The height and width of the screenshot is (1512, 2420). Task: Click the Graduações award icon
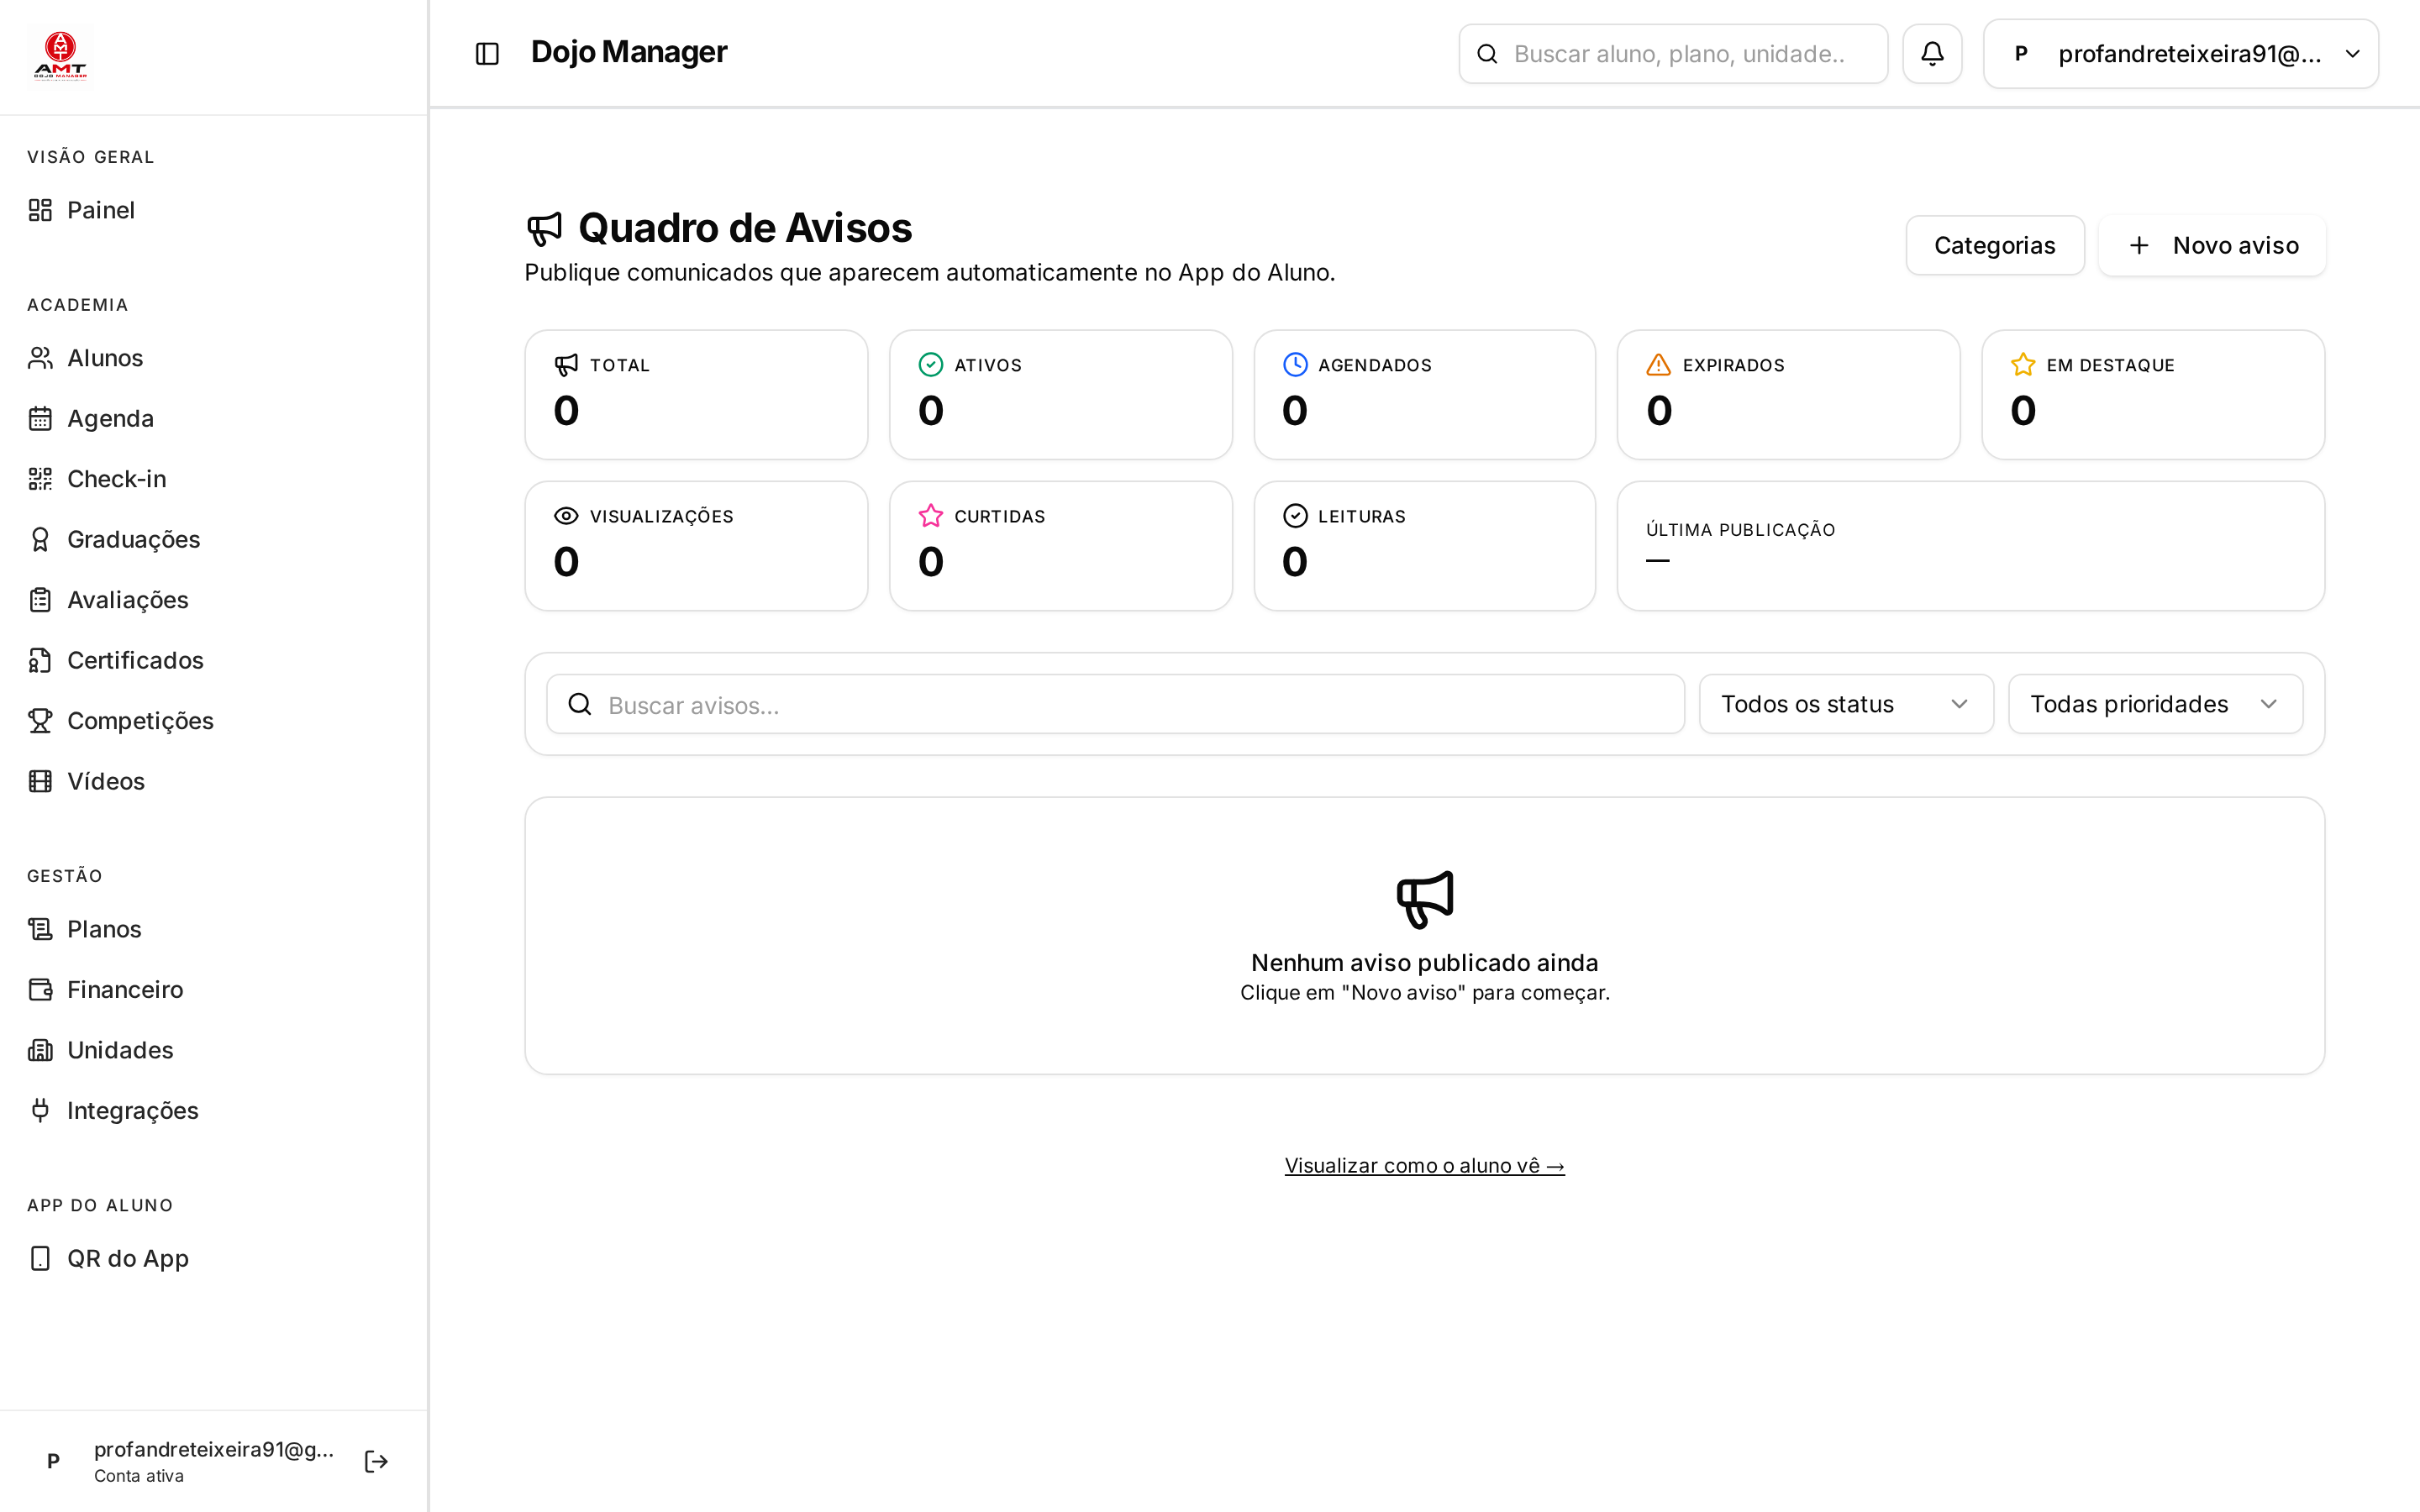[x=40, y=539]
